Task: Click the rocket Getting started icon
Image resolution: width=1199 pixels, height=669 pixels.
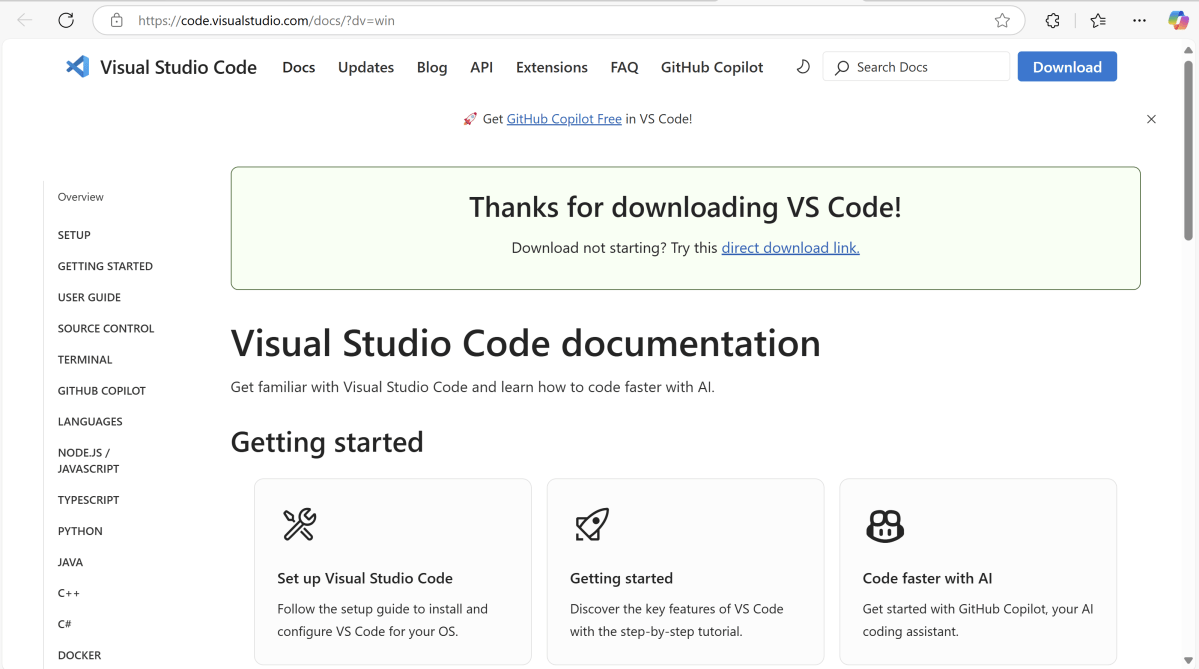Action: [x=592, y=524]
